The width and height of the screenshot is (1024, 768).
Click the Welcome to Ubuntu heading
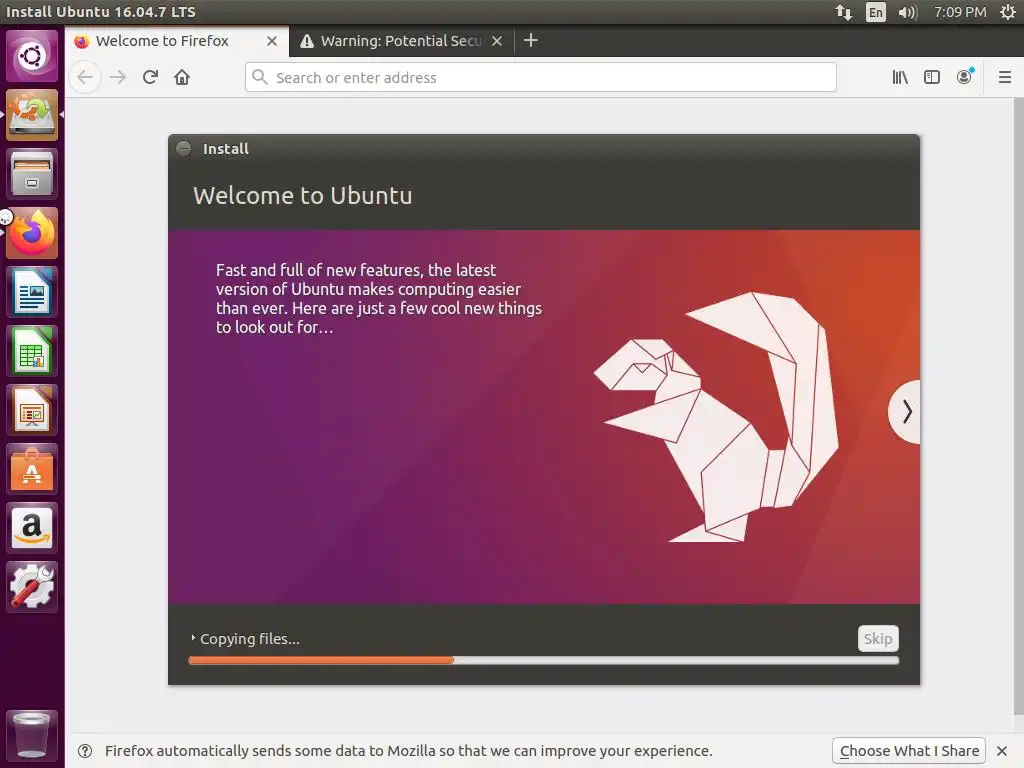pyautogui.click(x=302, y=196)
